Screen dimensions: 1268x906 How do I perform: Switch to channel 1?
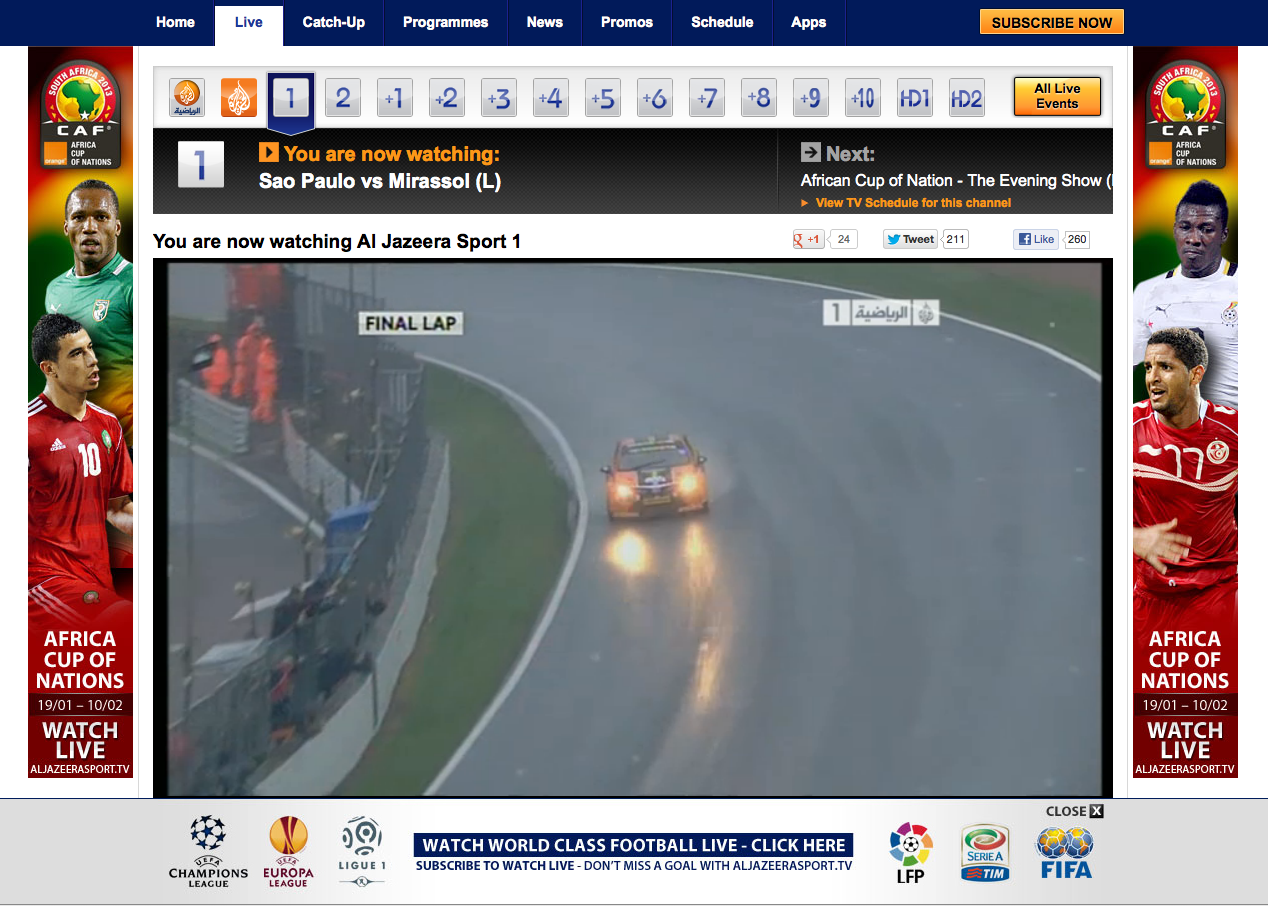point(291,98)
